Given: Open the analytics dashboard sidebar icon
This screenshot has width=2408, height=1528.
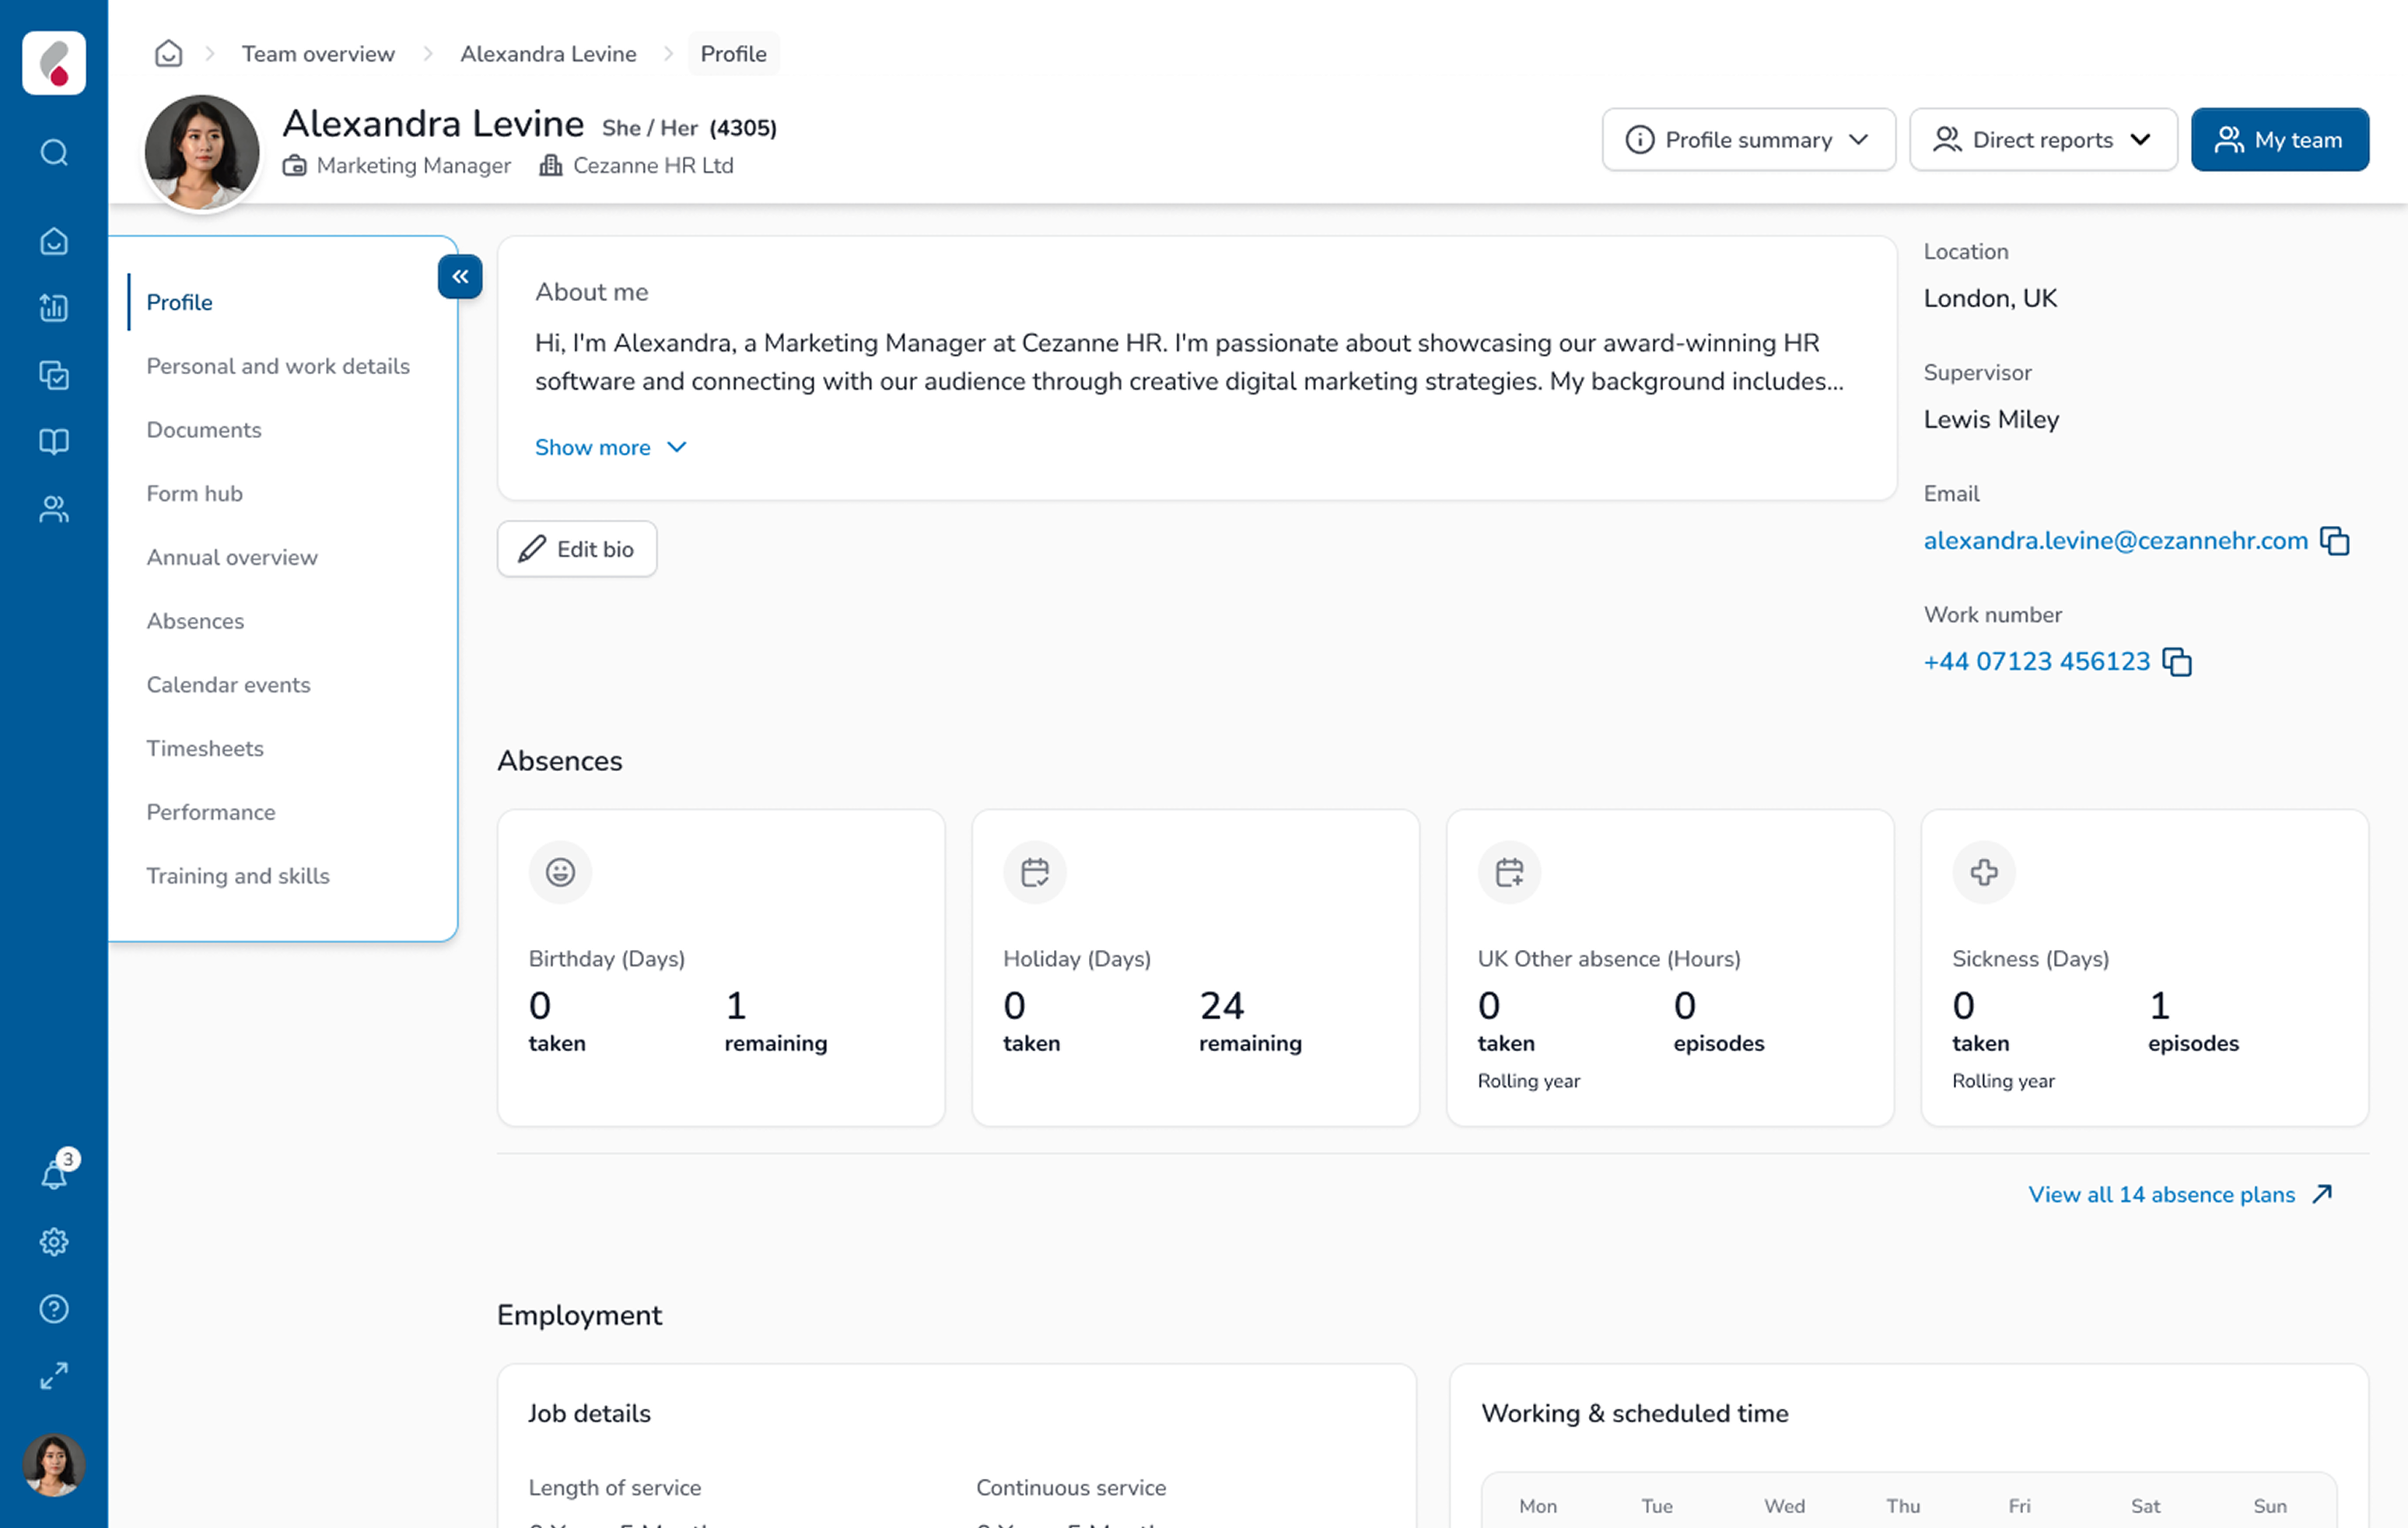Looking at the screenshot, I should (53, 308).
